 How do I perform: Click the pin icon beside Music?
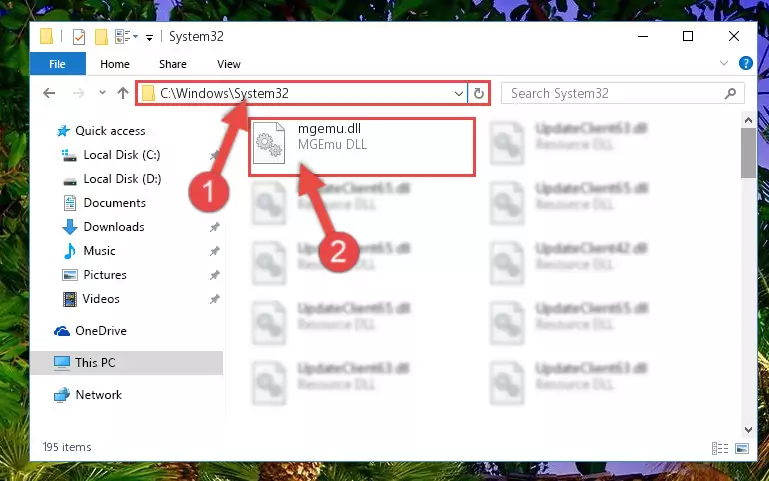tap(214, 251)
